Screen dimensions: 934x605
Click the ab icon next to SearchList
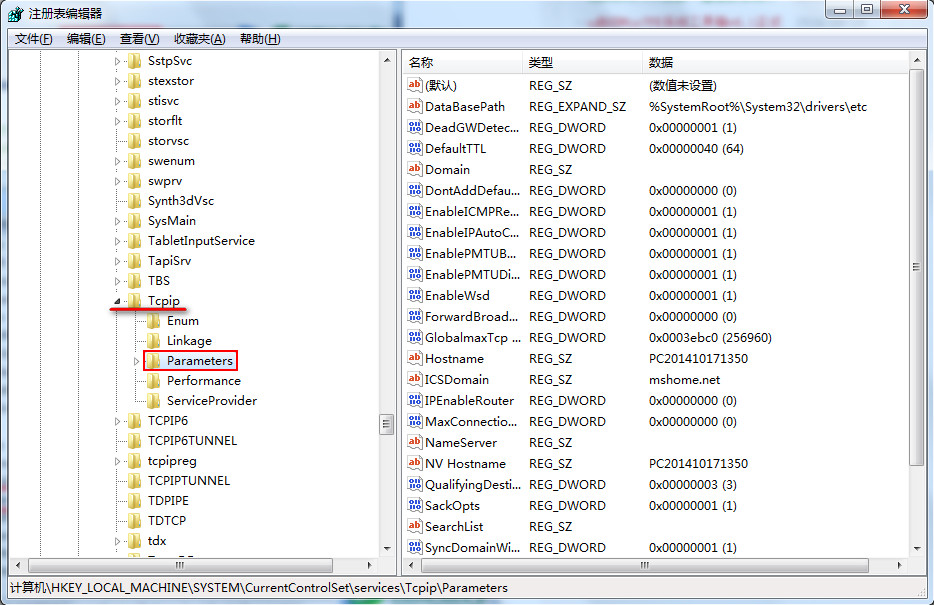[x=414, y=526]
